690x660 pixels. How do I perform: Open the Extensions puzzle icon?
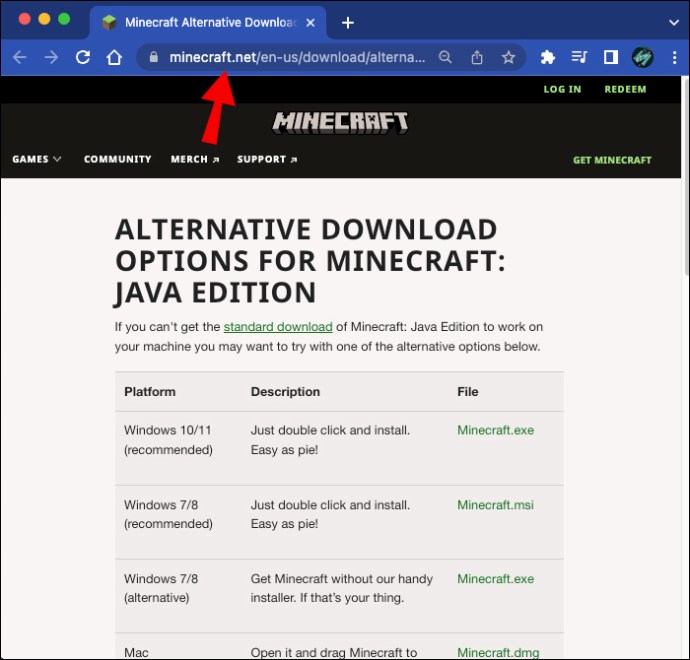click(547, 57)
